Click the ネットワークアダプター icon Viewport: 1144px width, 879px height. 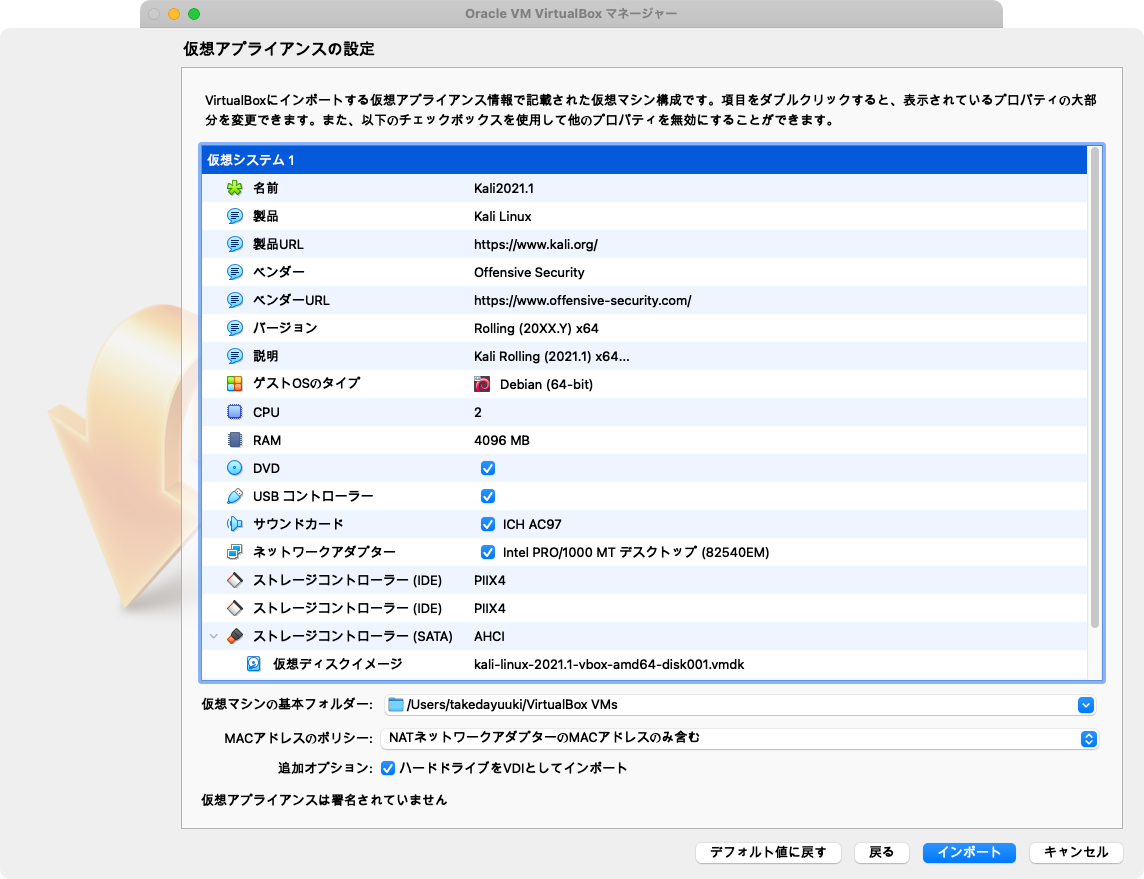[234, 551]
